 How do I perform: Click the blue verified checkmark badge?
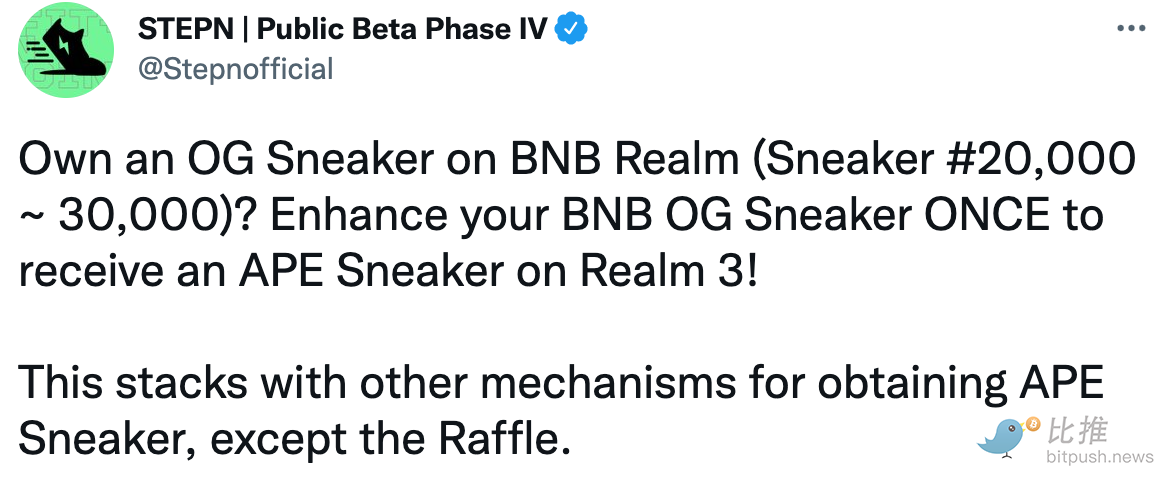click(x=571, y=29)
